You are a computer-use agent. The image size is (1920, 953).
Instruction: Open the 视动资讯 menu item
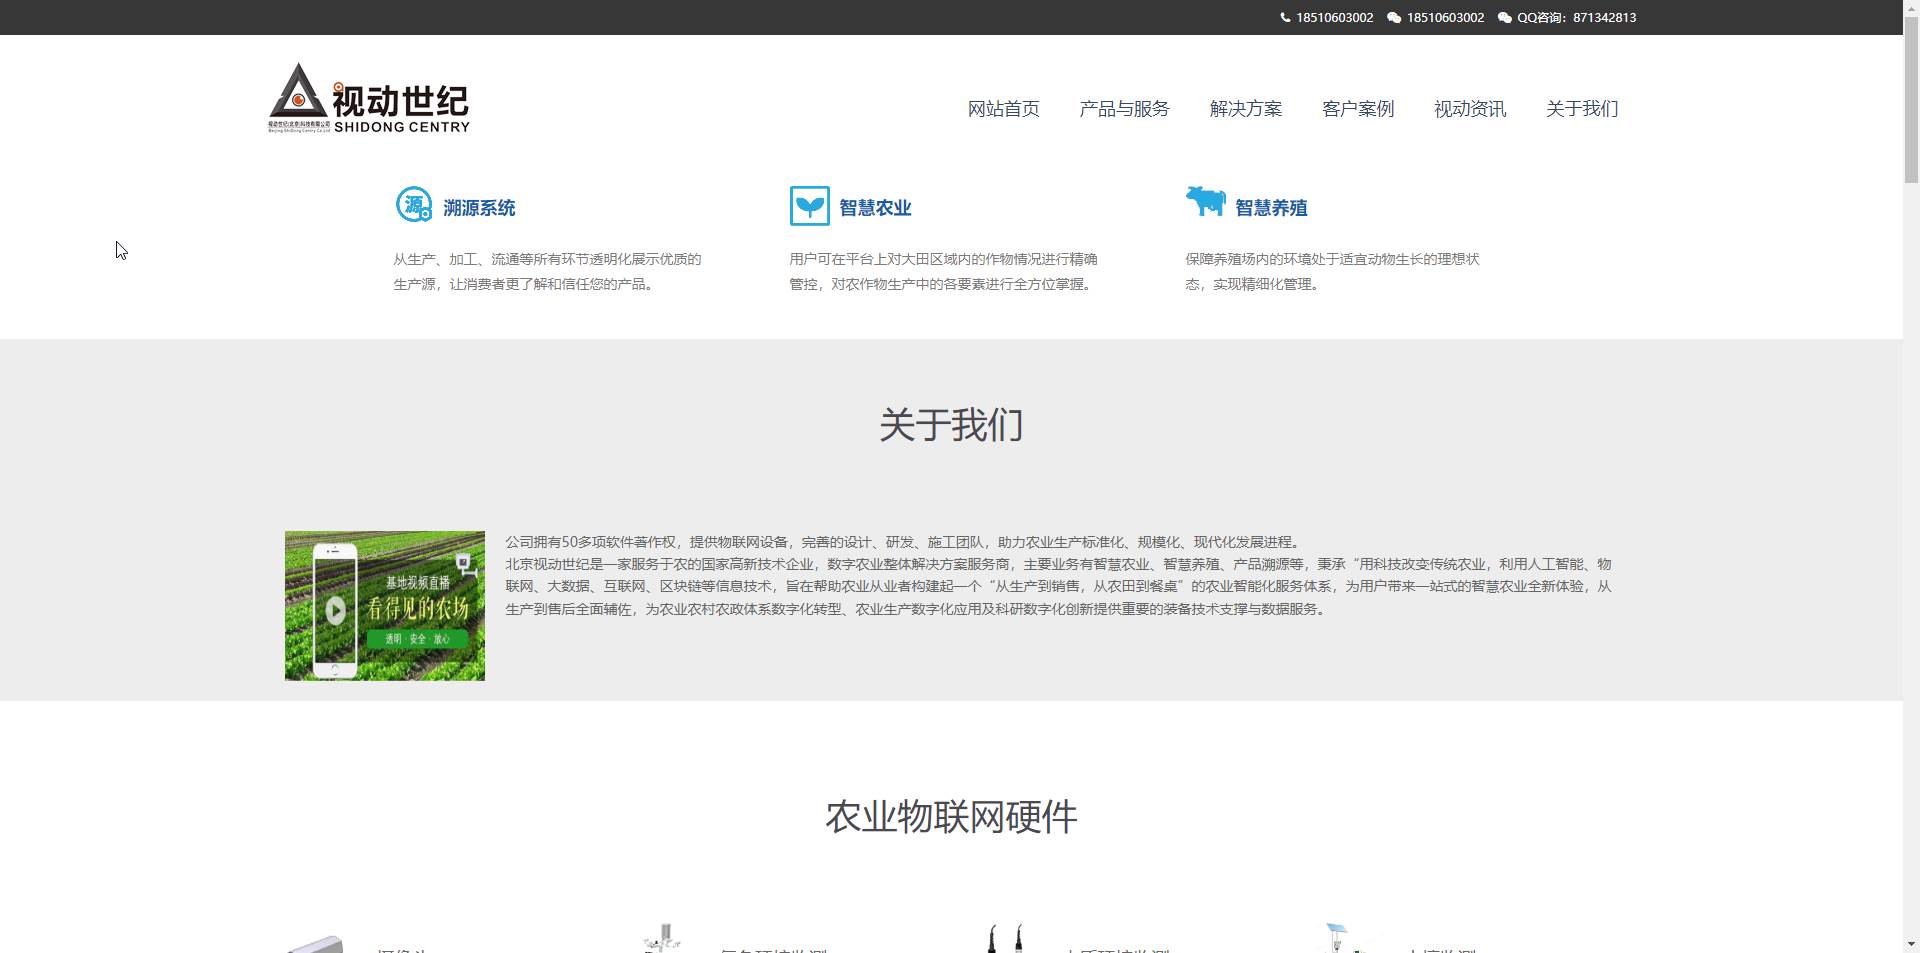point(1470,109)
